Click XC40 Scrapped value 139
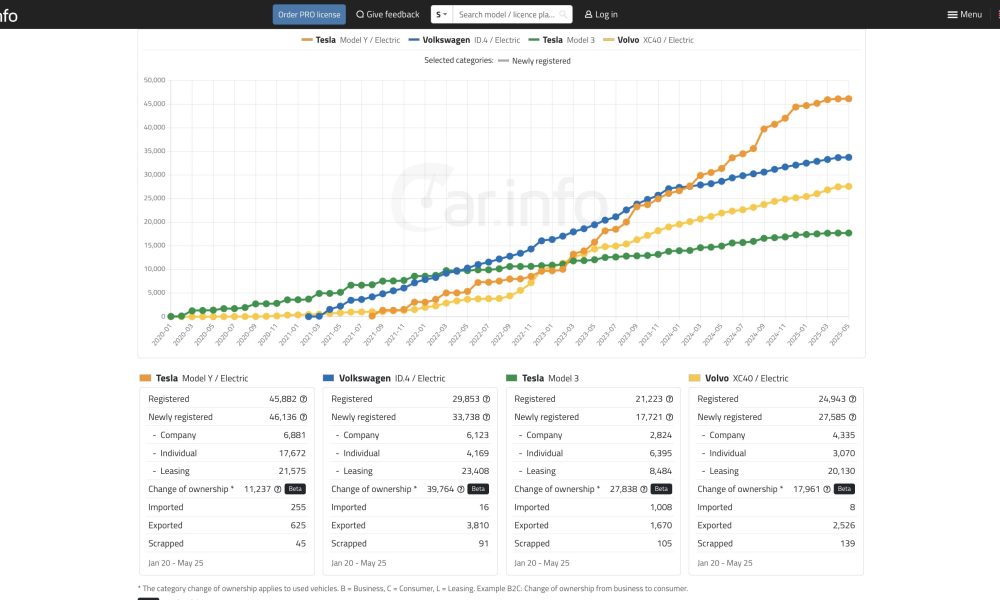Screen dimensions: 1000x600 pyautogui.click(x=848, y=544)
